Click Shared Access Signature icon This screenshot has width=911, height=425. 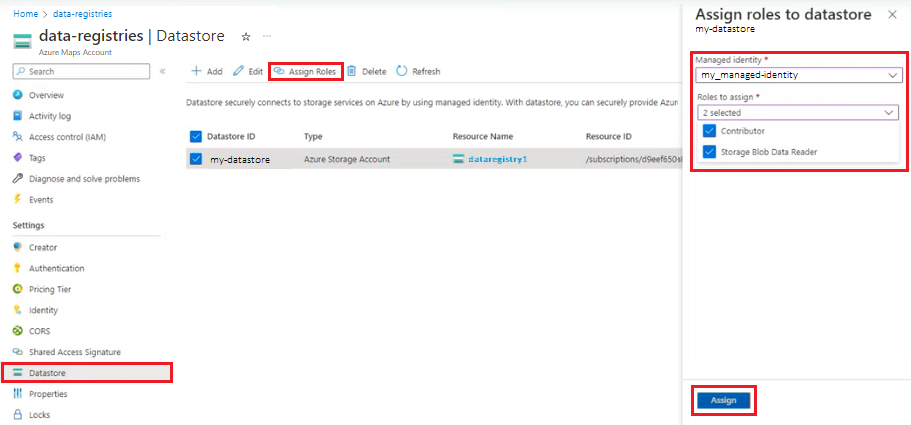click(17, 352)
